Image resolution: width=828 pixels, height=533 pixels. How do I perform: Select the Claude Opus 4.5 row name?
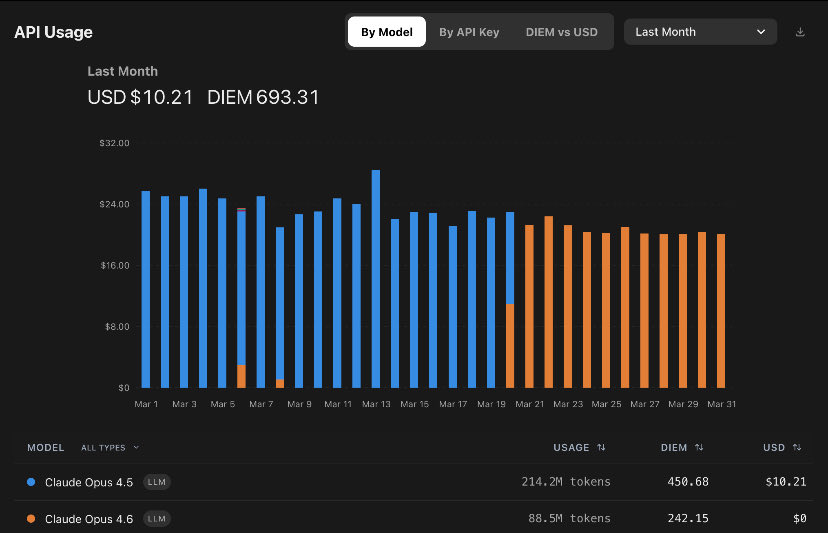89,482
